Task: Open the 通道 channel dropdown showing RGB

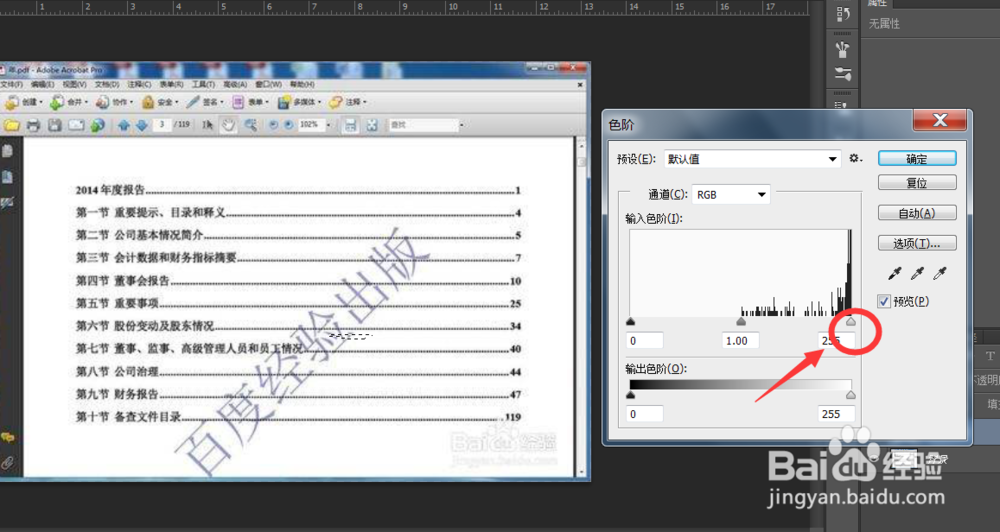Action: [x=731, y=195]
